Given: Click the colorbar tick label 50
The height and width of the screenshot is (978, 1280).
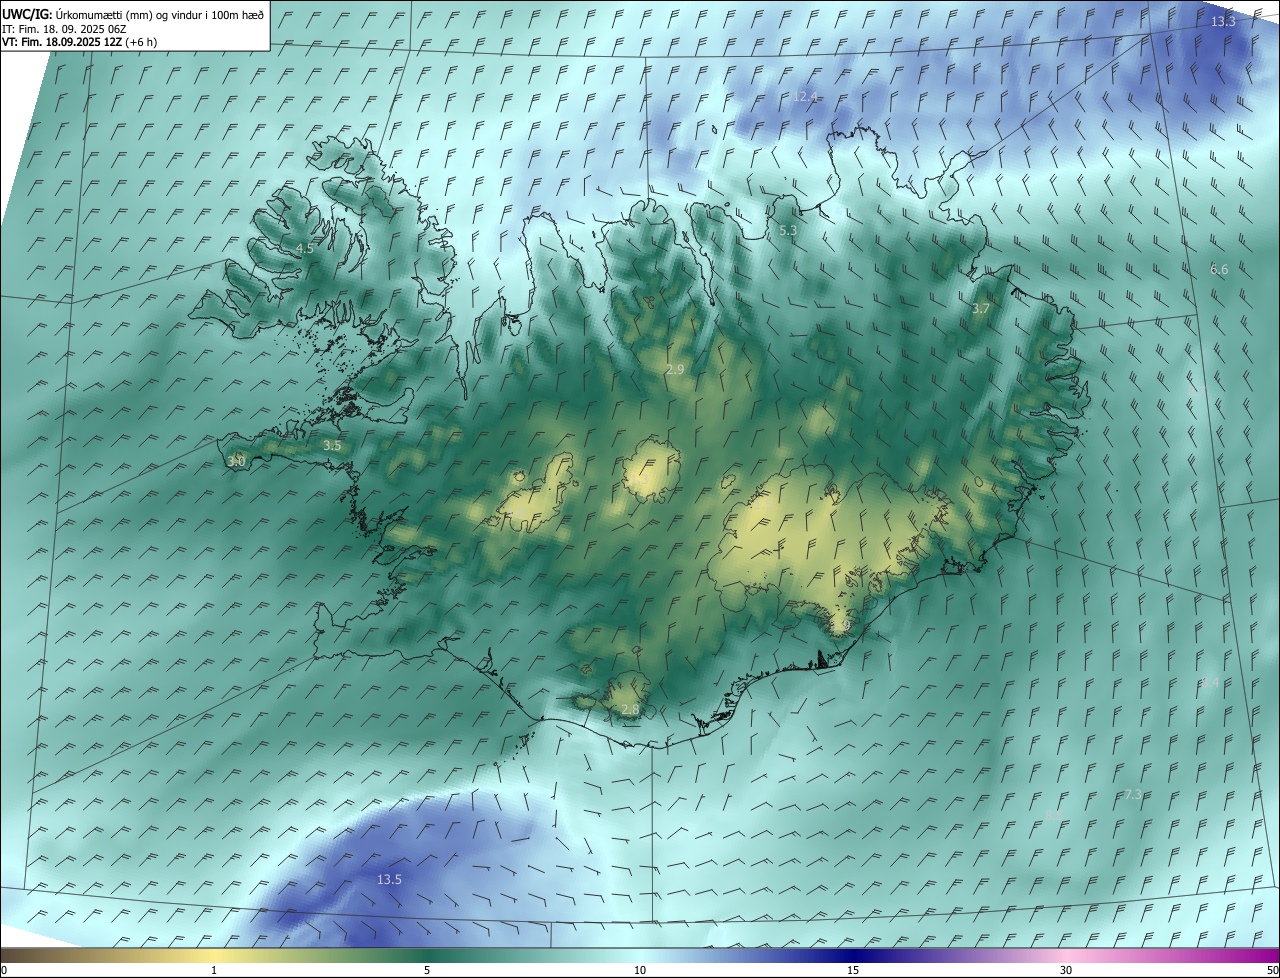Looking at the screenshot, I should click(1272, 970).
